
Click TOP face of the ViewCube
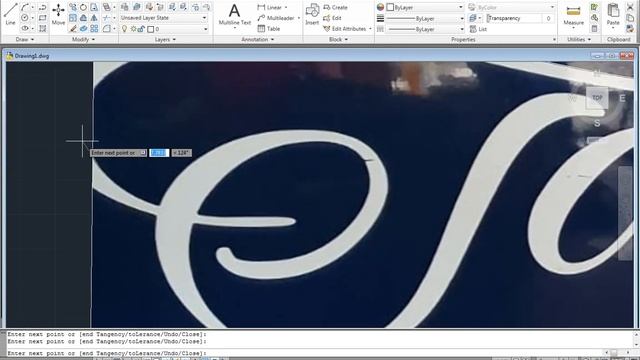pyautogui.click(x=597, y=98)
